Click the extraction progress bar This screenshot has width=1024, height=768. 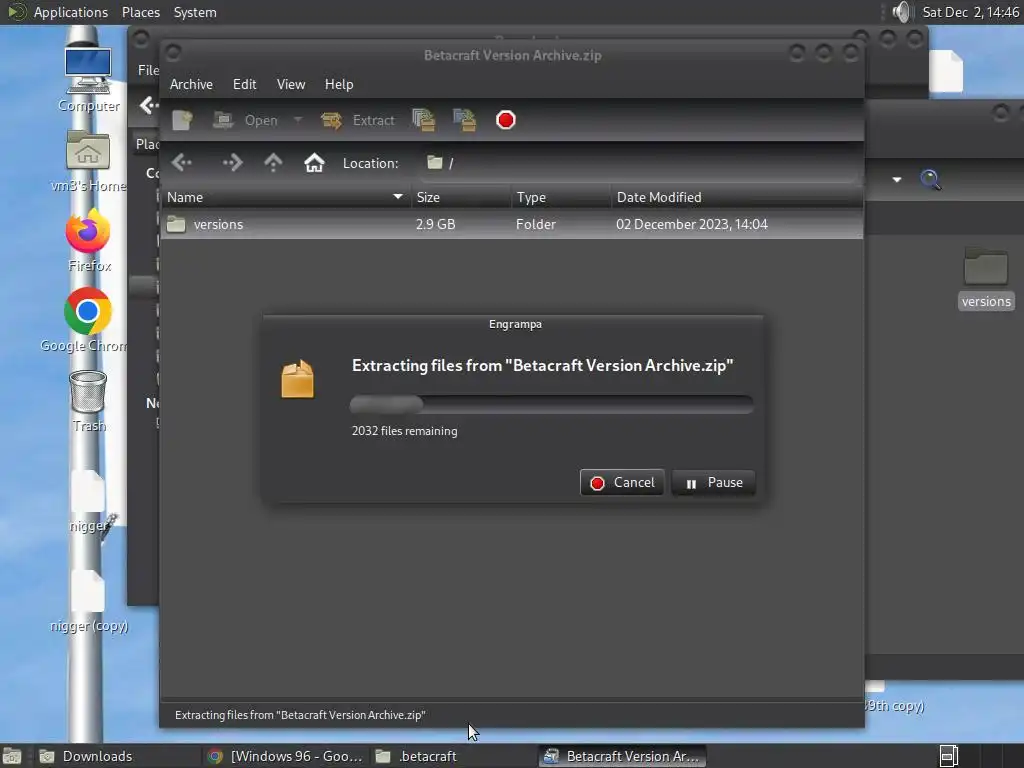[552, 404]
